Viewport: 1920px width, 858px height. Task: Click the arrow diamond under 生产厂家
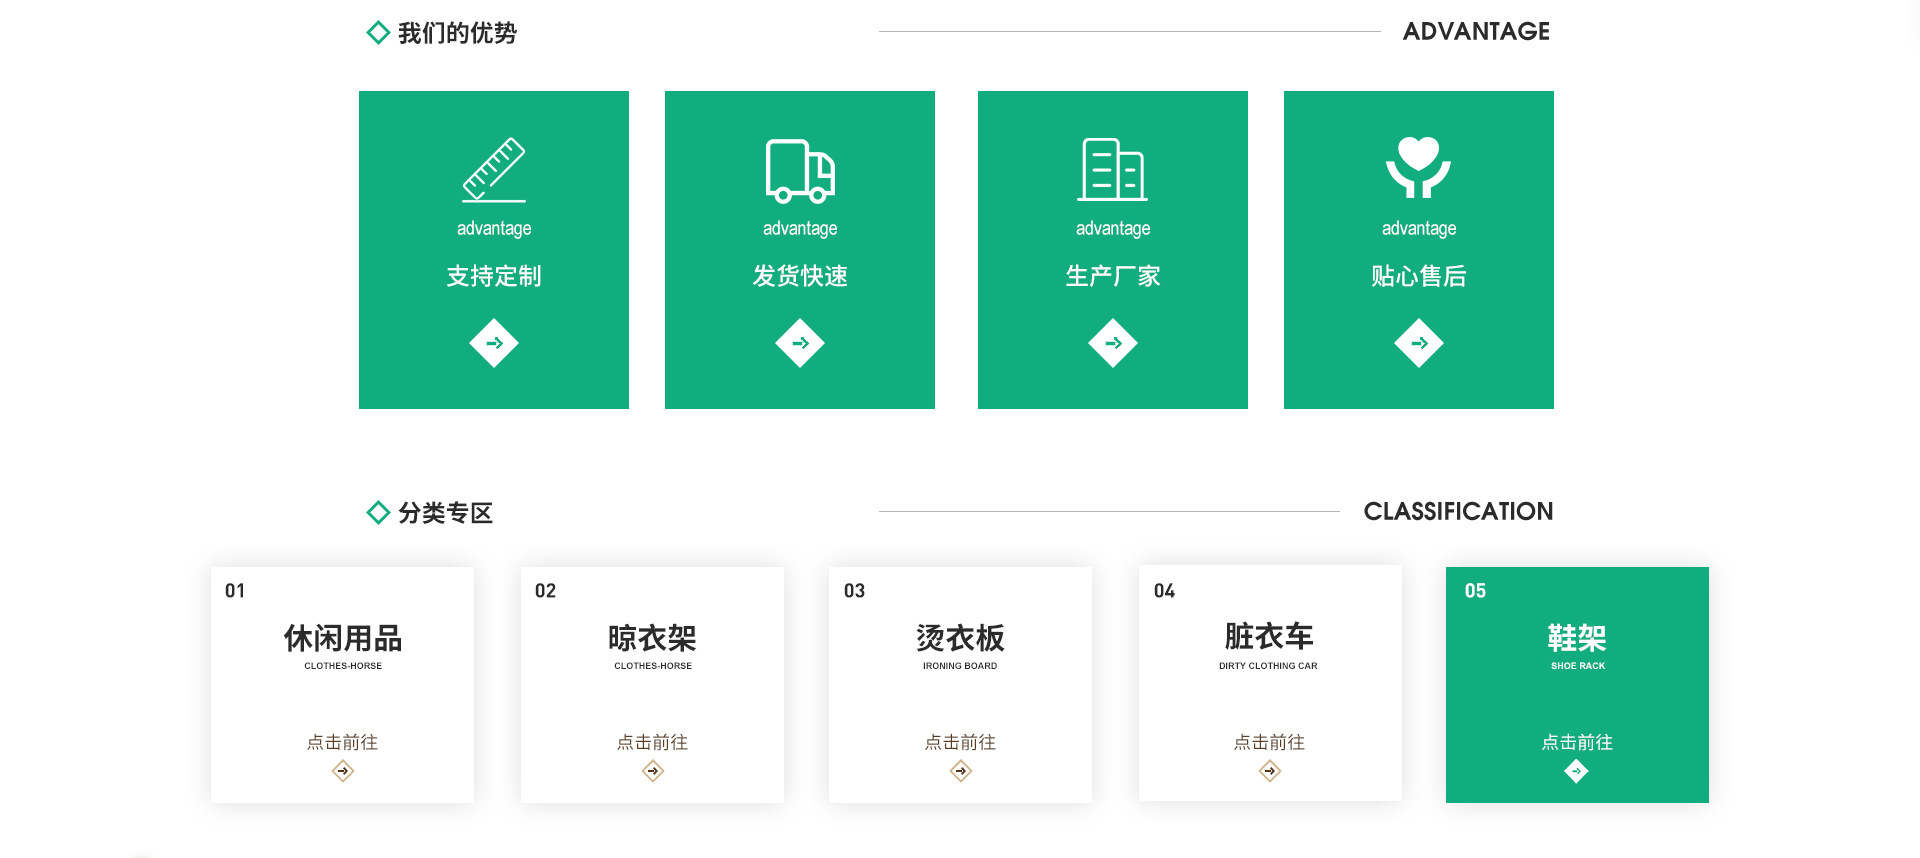pos(1113,343)
